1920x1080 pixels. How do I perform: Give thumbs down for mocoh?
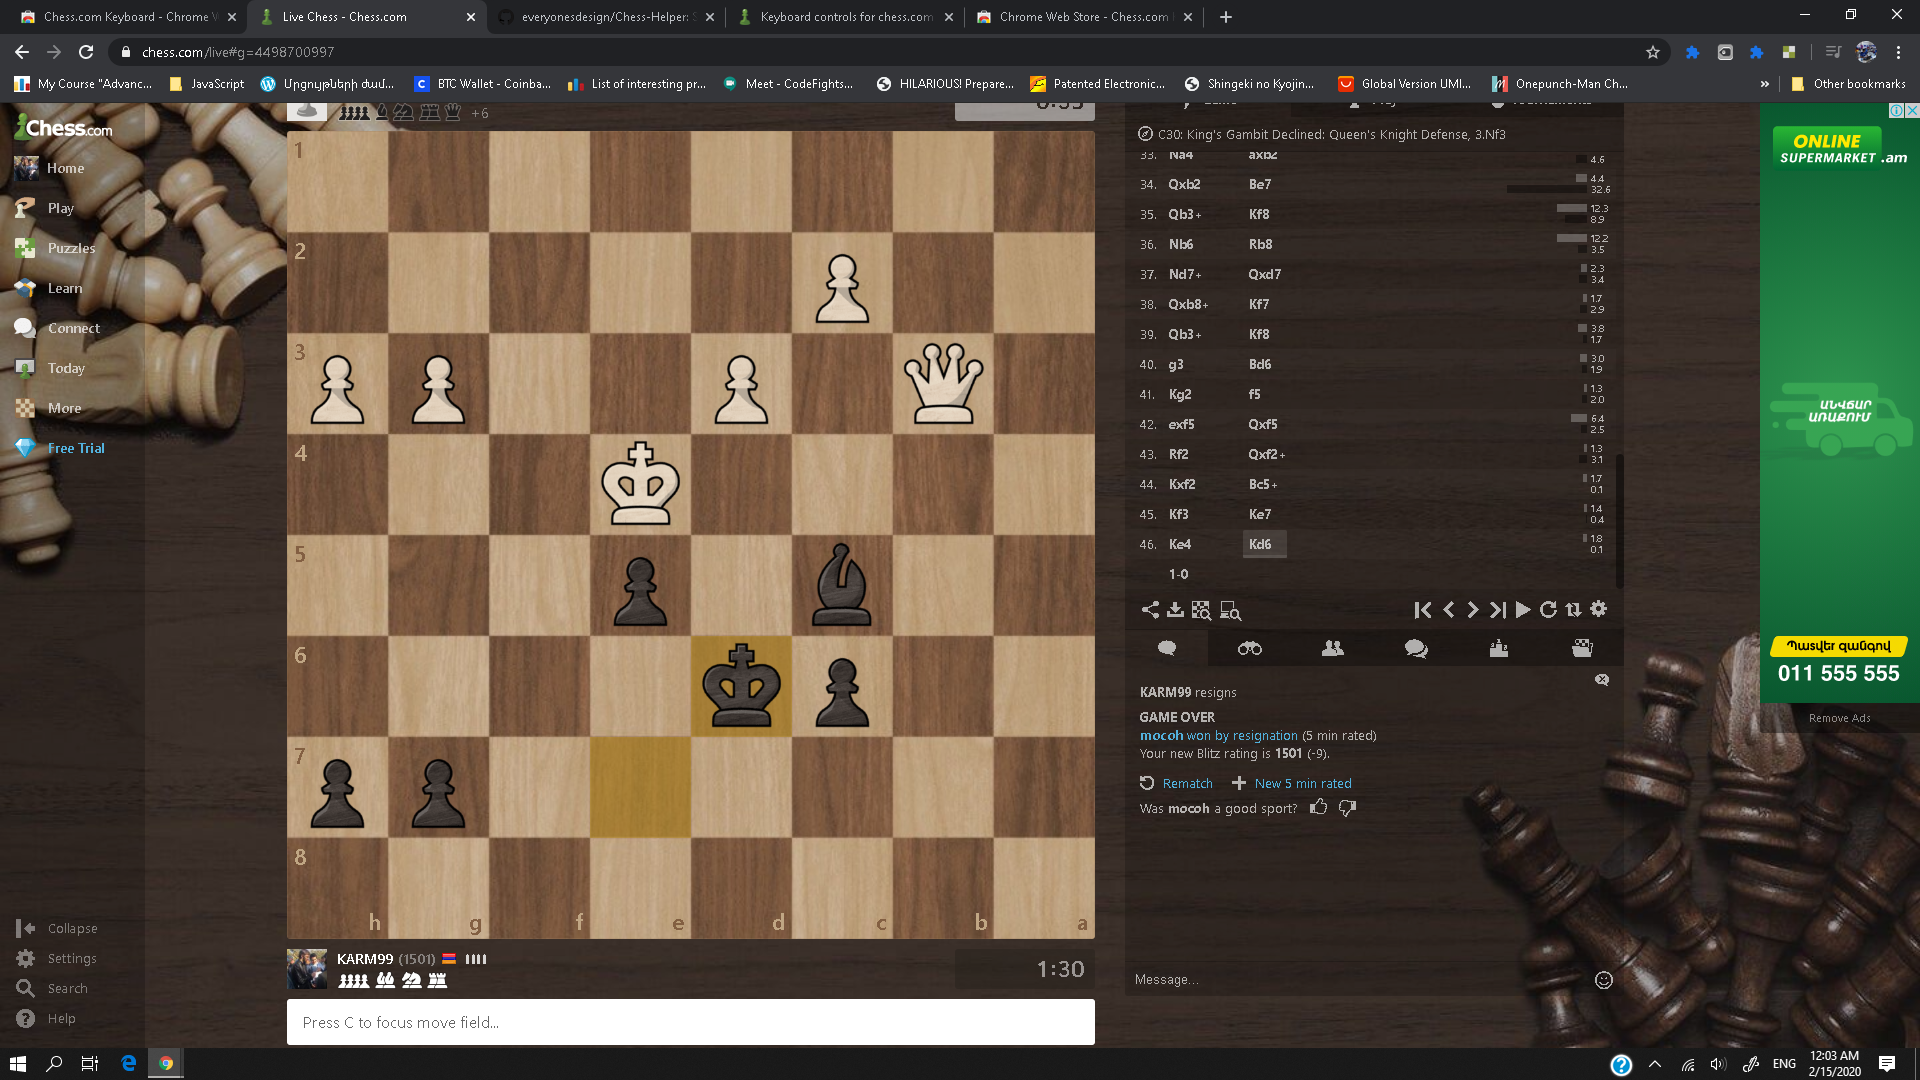pyautogui.click(x=1347, y=808)
